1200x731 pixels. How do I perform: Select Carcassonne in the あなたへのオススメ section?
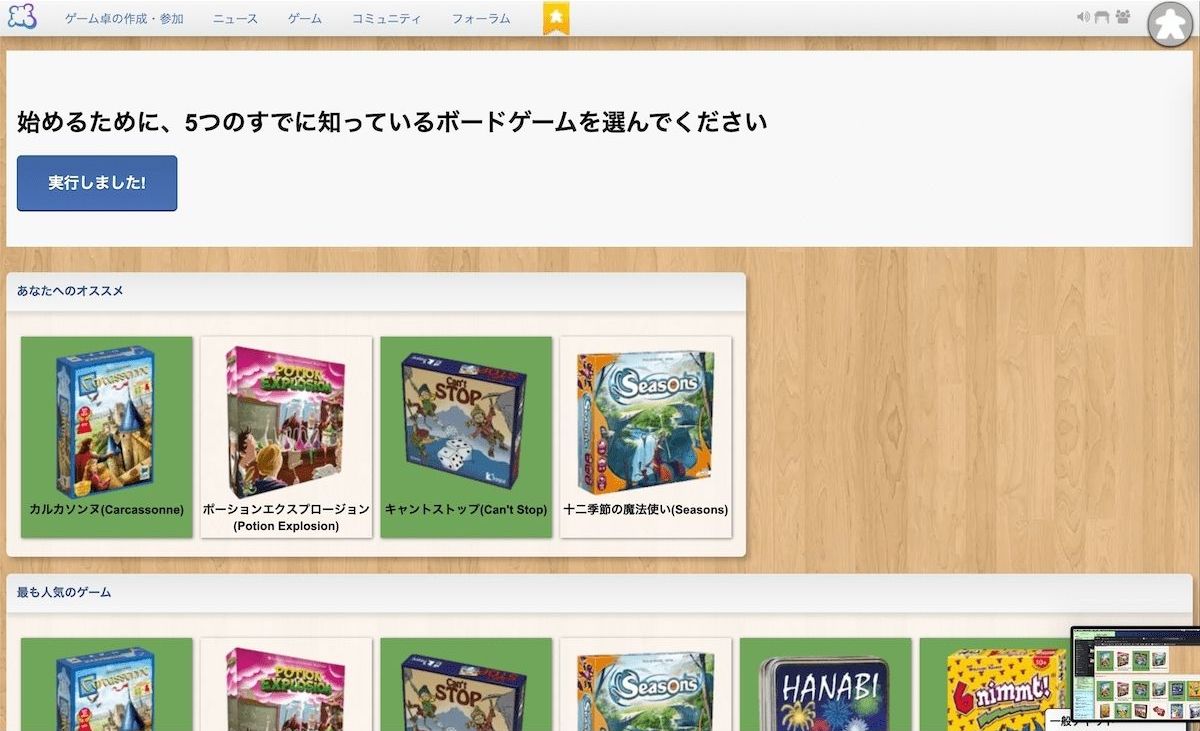pyautogui.click(x=107, y=437)
